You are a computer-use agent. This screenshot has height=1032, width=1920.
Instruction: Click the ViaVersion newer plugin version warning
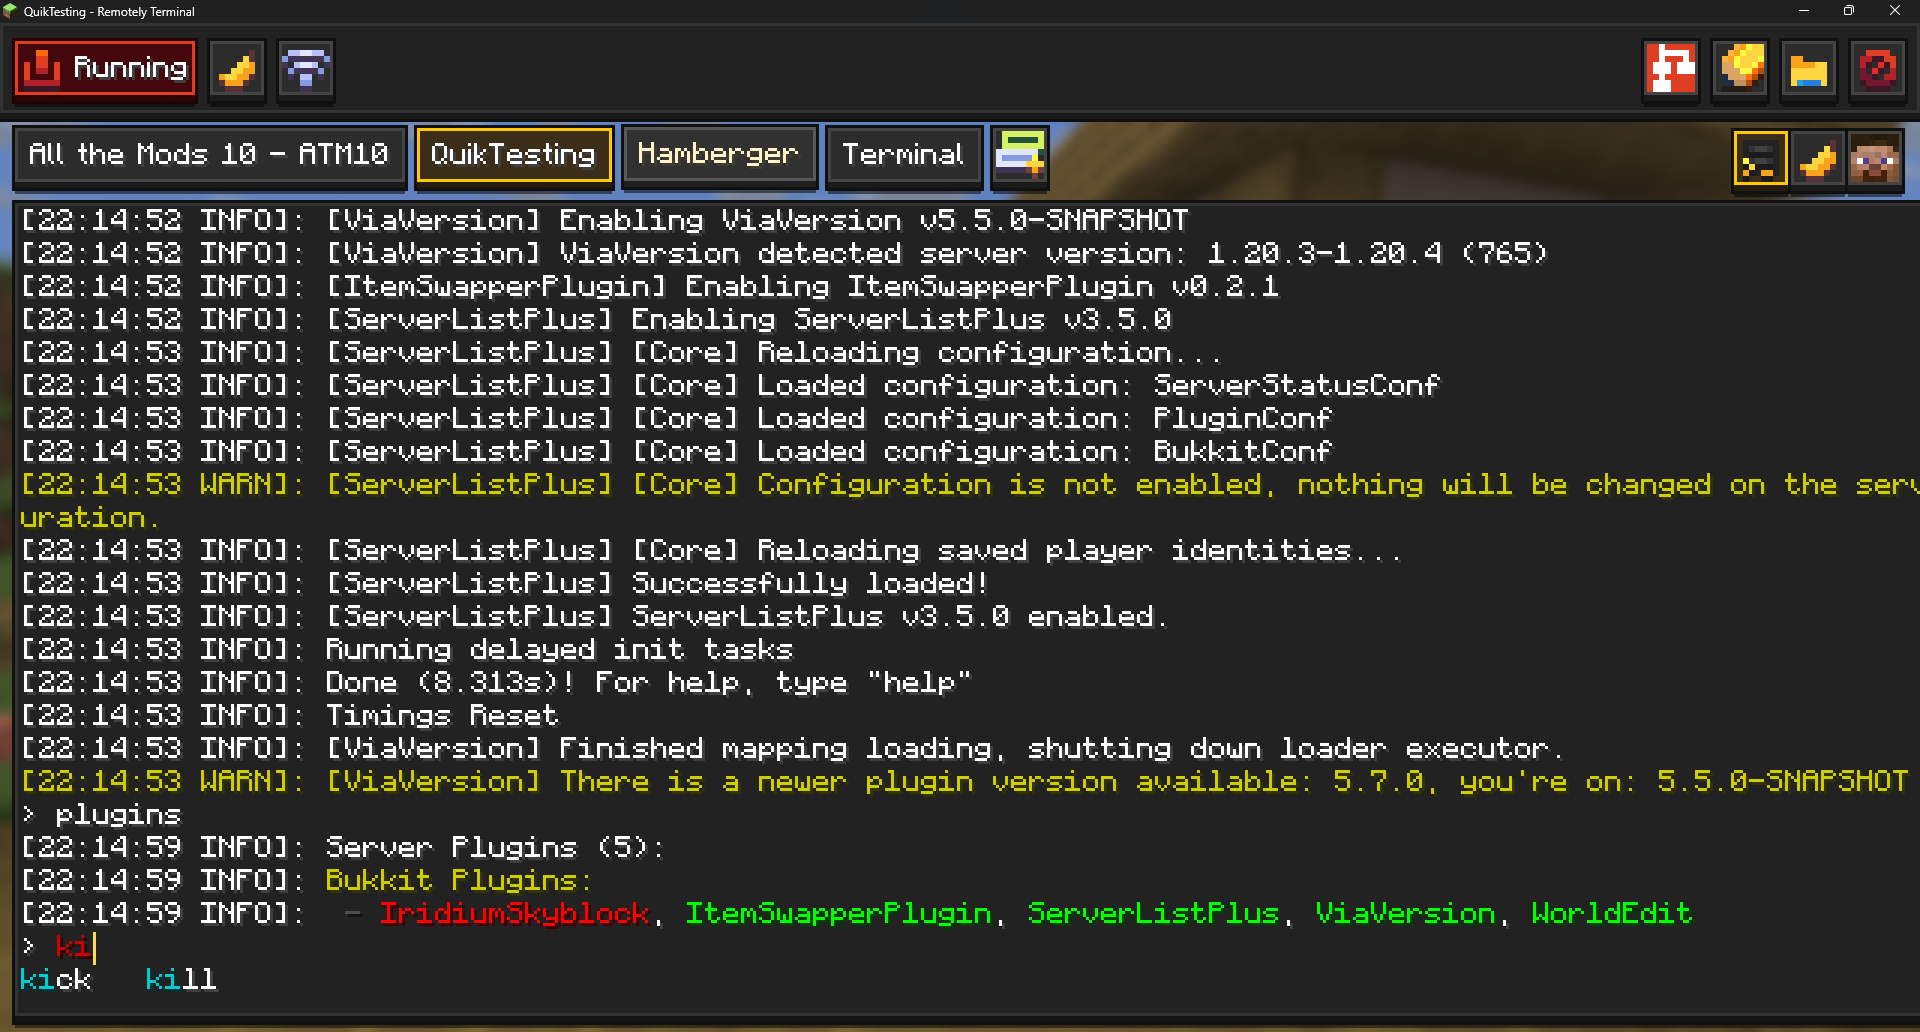pyautogui.click(x=964, y=781)
